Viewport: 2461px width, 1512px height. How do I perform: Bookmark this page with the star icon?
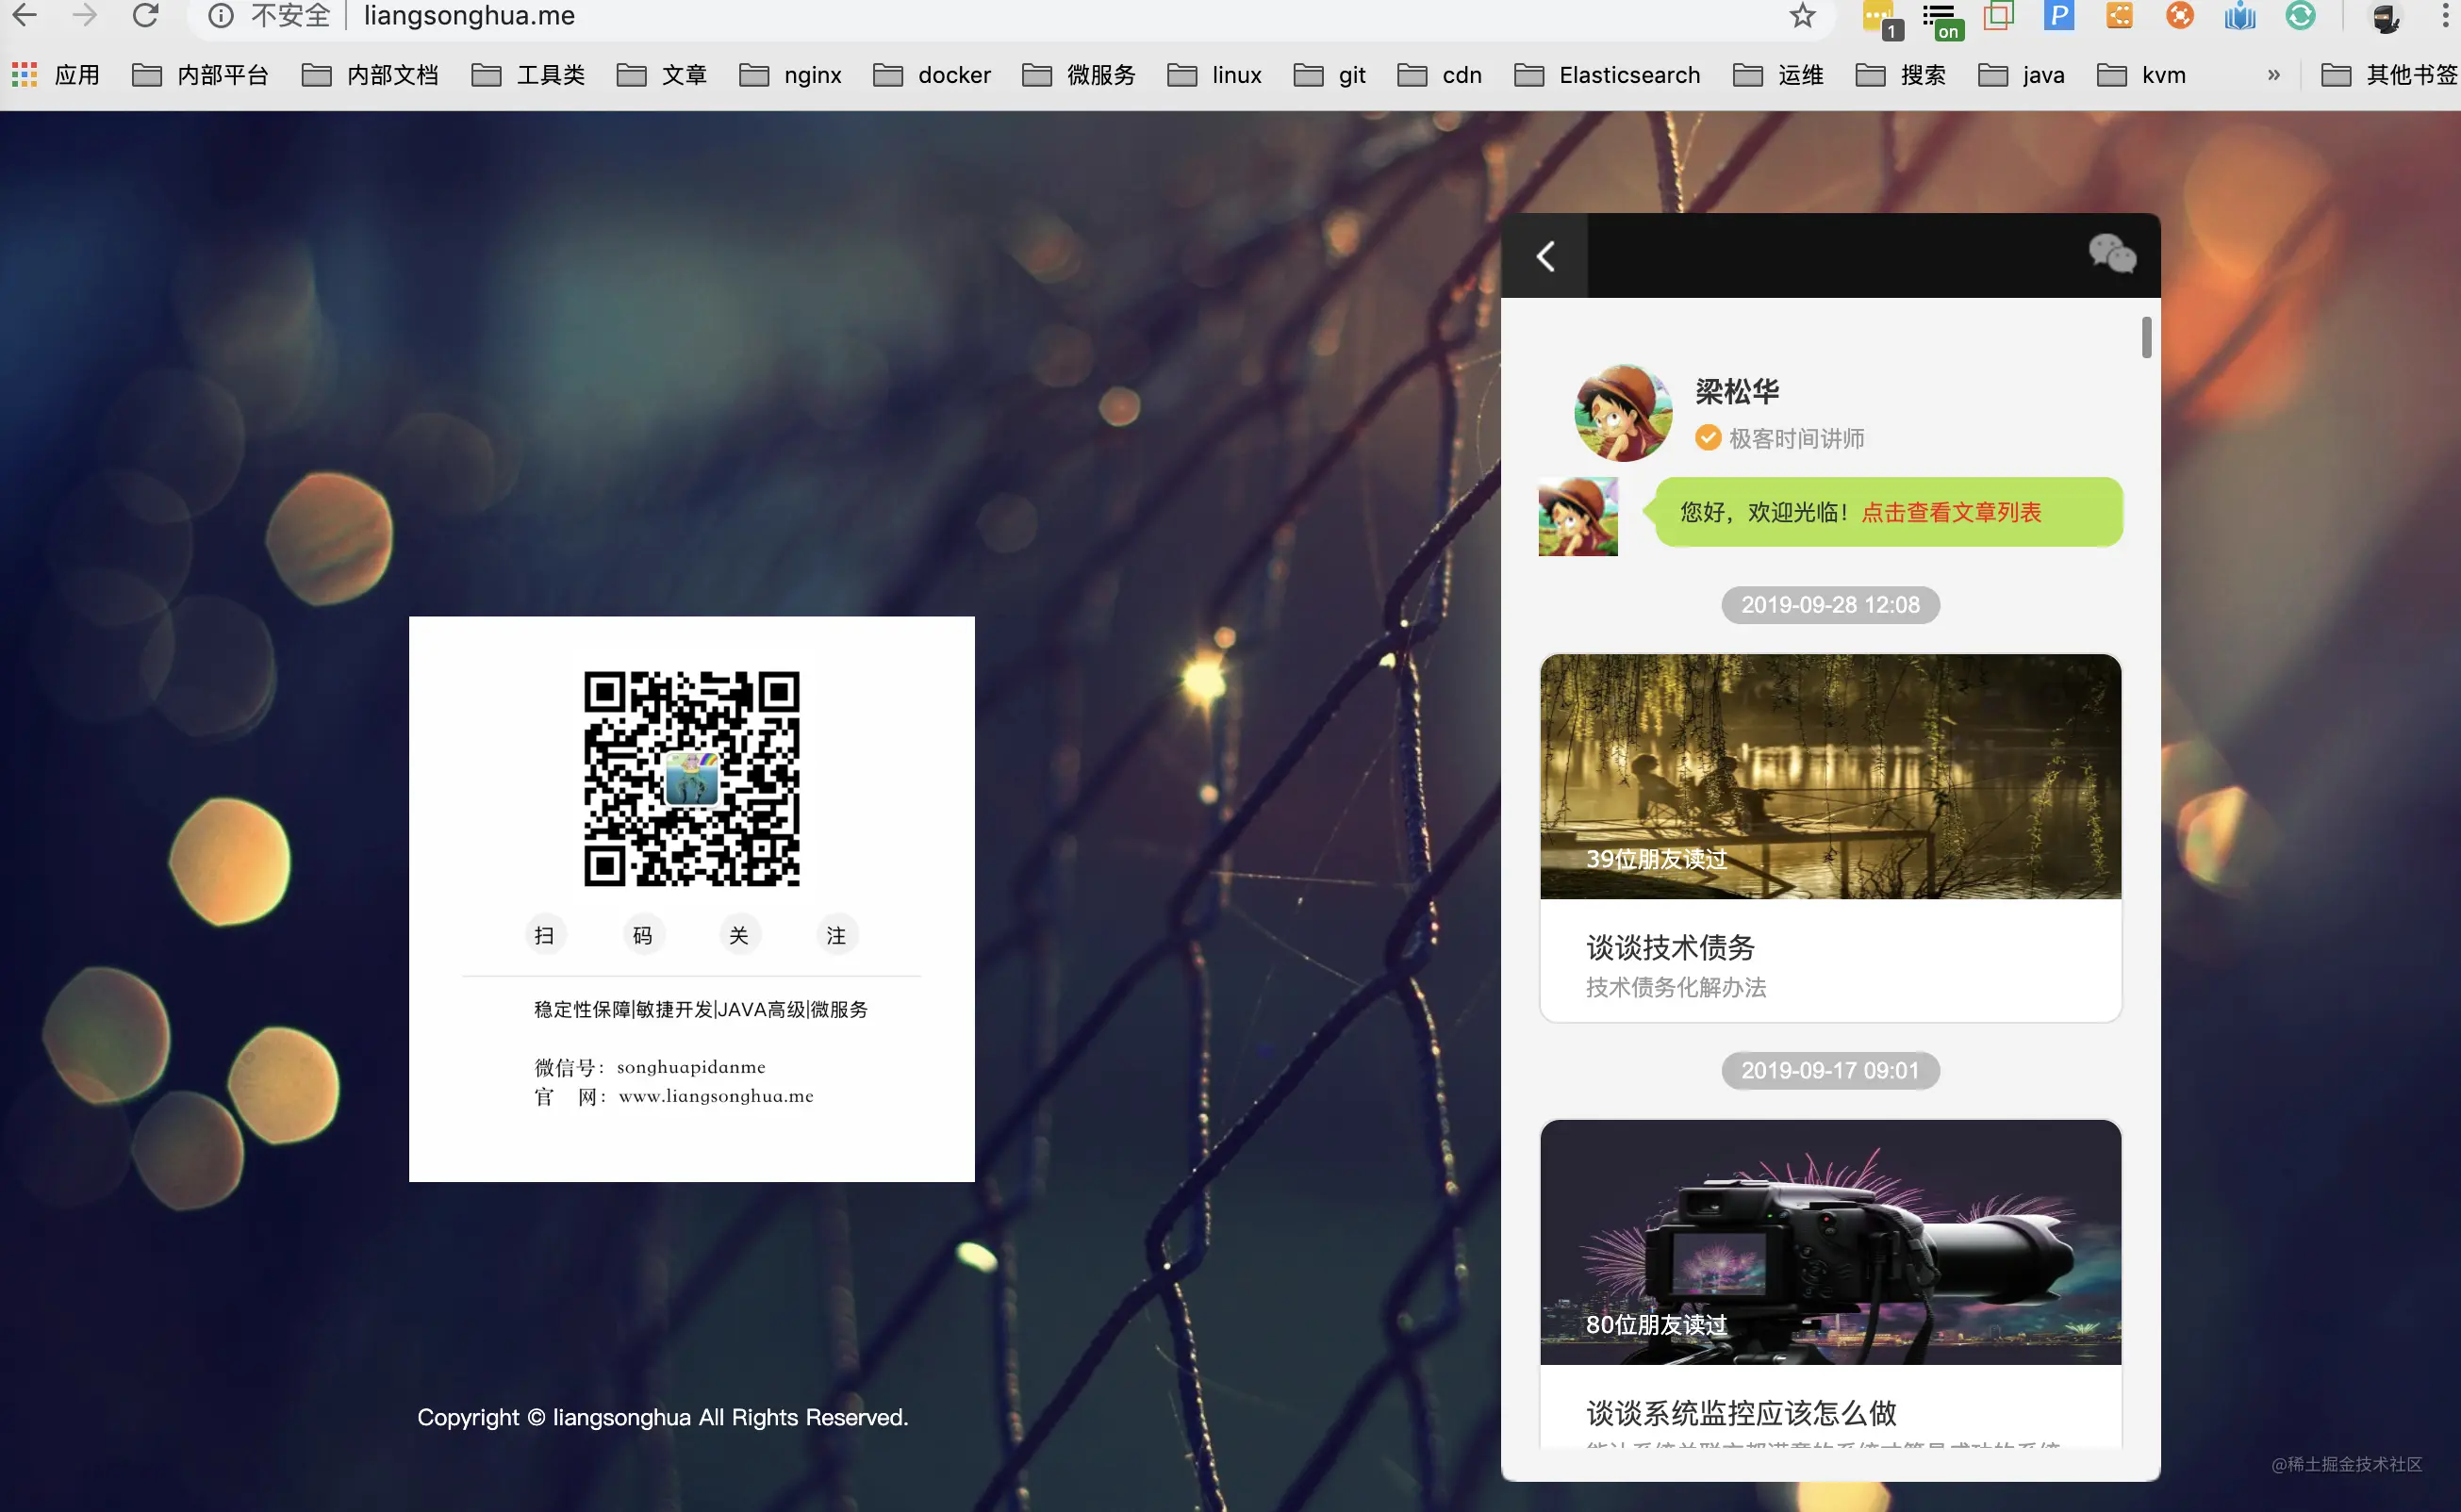[x=1802, y=16]
